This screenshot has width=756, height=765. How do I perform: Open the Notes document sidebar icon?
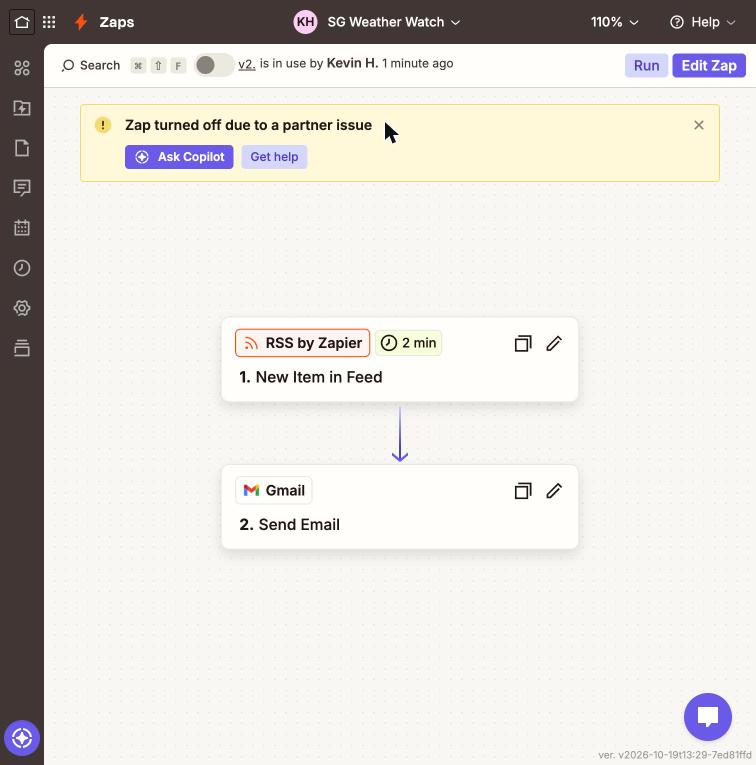pos(22,148)
